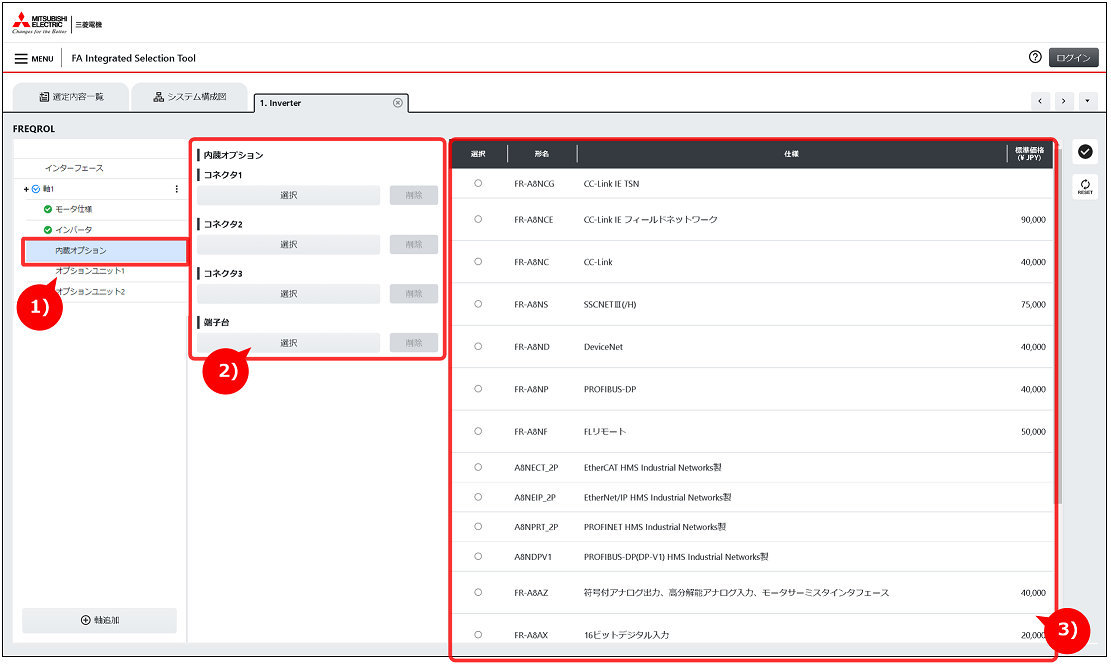Click the SSCNETⅢ(/H) specification text
Image resolution: width=1111 pixels, height=667 pixels.
click(x=610, y=305)
